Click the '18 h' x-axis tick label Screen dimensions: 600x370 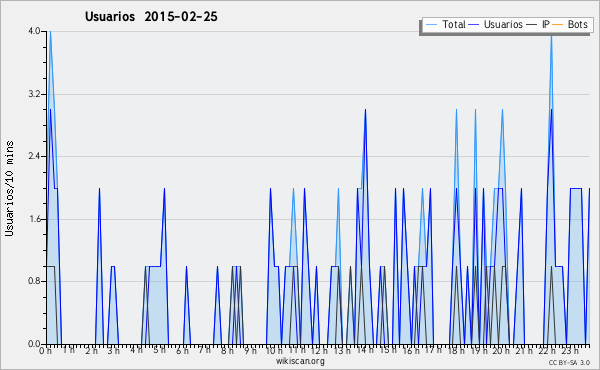pyautogui.click(x=456, y=350)
